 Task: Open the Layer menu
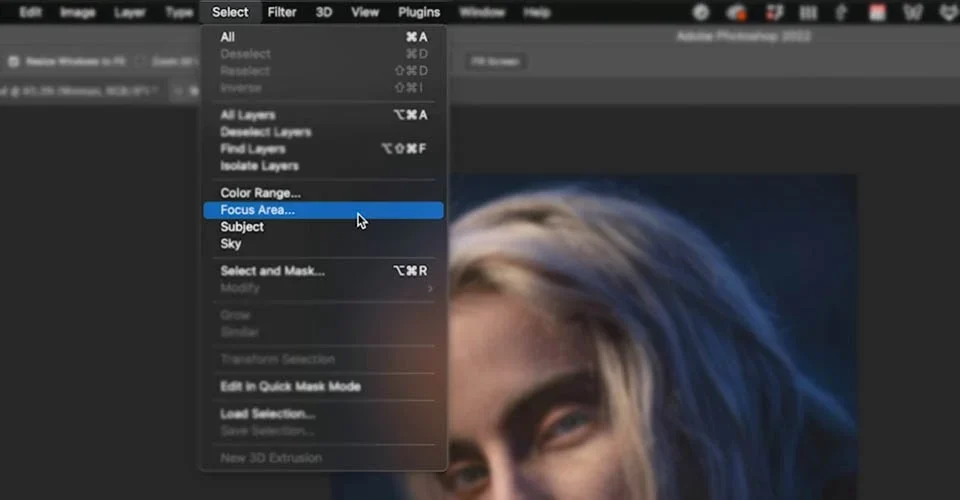tap(130, 12)
